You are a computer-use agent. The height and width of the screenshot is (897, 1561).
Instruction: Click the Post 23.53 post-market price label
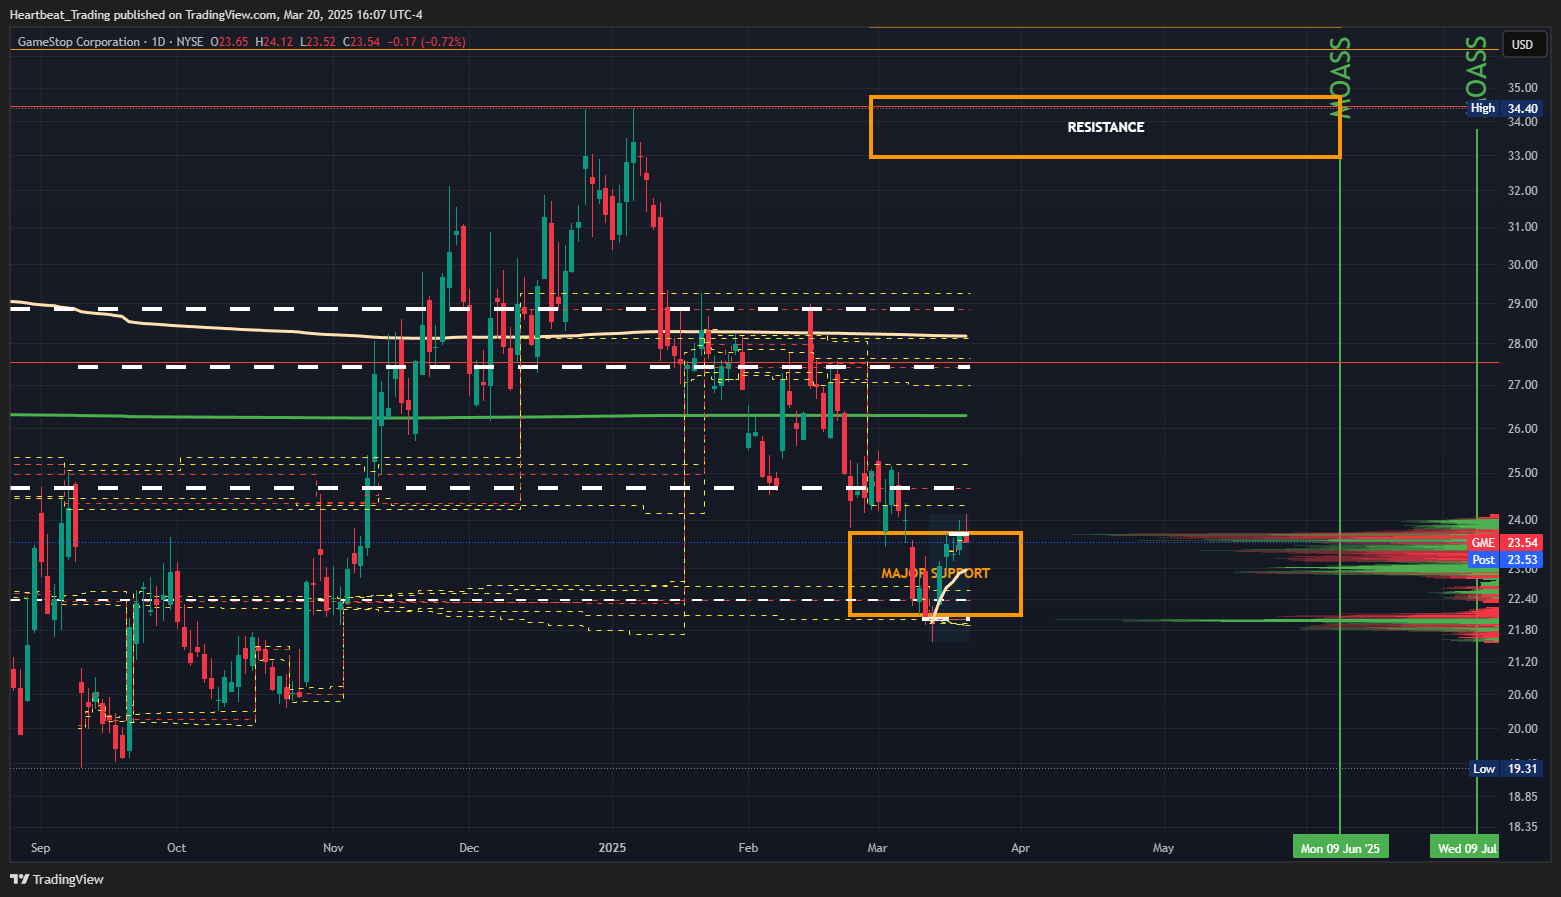point(1505,559)
